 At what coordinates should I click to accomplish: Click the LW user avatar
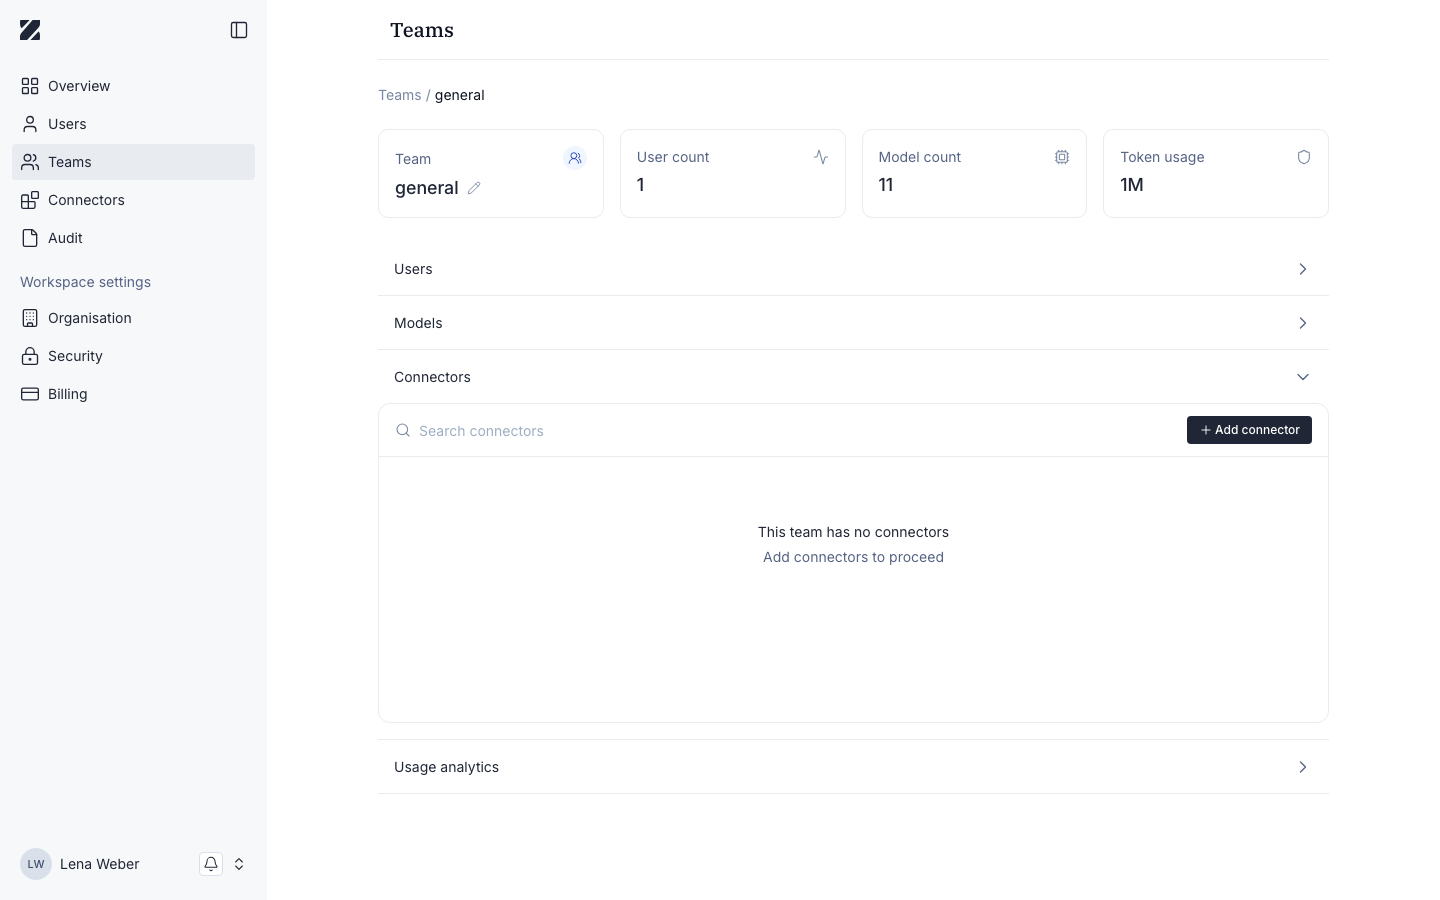pyautogui.click(x=36, y=864)
